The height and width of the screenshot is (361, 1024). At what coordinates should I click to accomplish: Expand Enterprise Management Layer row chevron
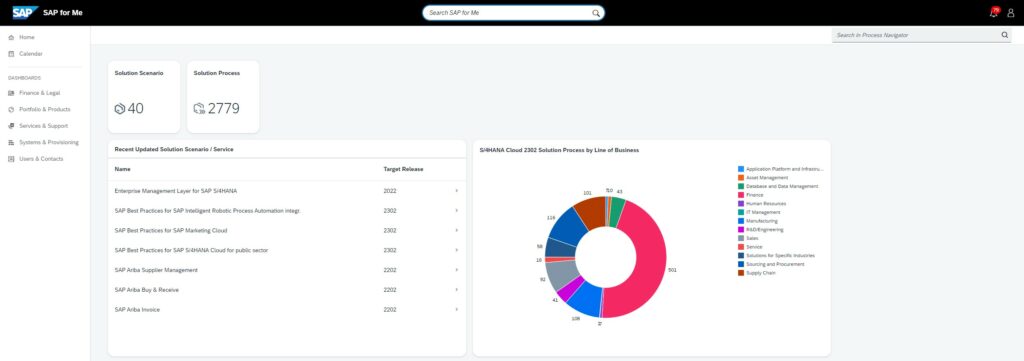pos(456,191)
